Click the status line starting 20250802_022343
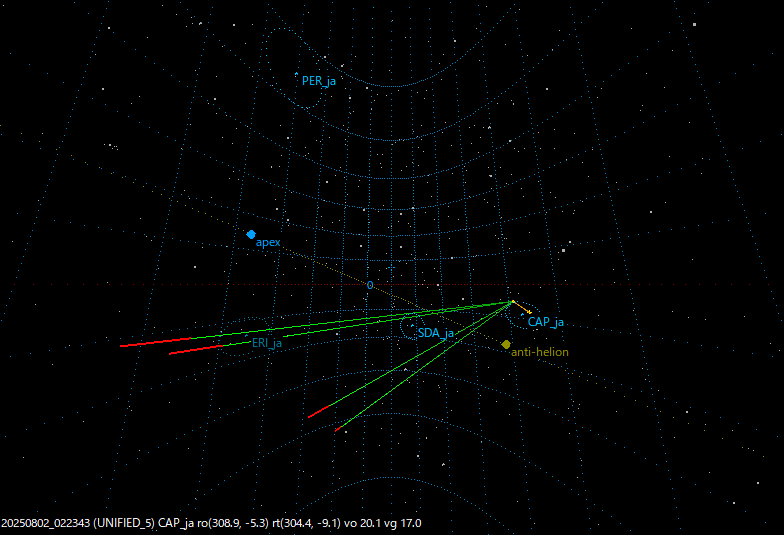The image size is (784, 535). click(211, 523)
